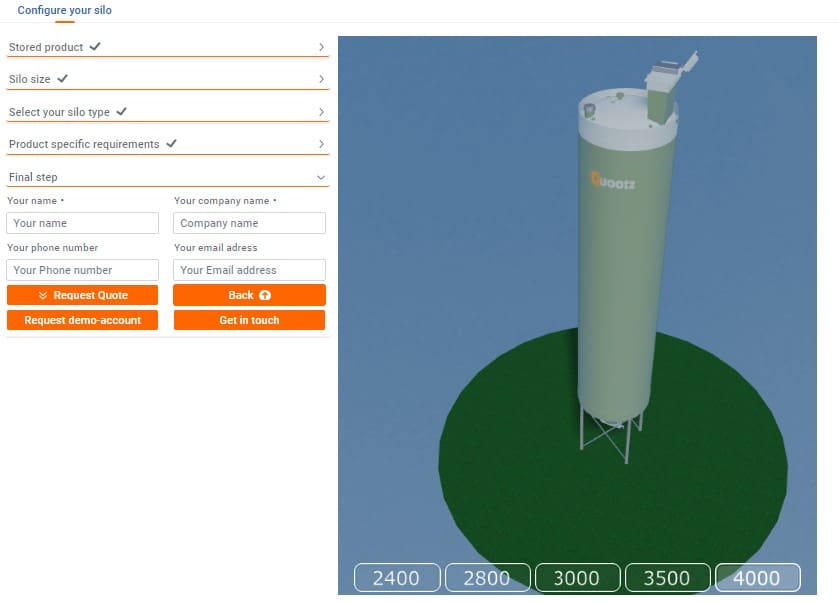This screenshot has width=839, height=603.
Task: Click the Get in touch button
Action: (248, 320)
